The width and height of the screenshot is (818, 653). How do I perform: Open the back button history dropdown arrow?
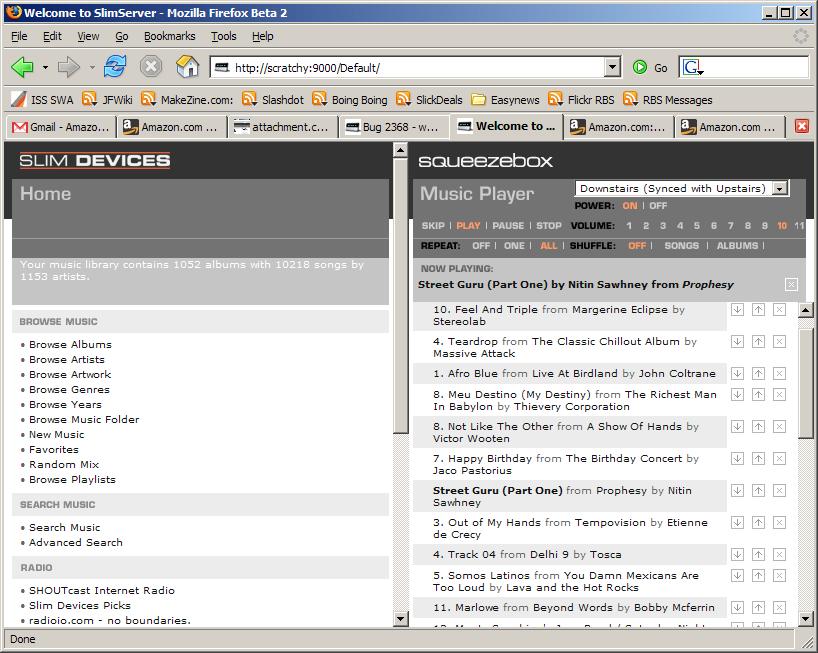coord(45,67)
